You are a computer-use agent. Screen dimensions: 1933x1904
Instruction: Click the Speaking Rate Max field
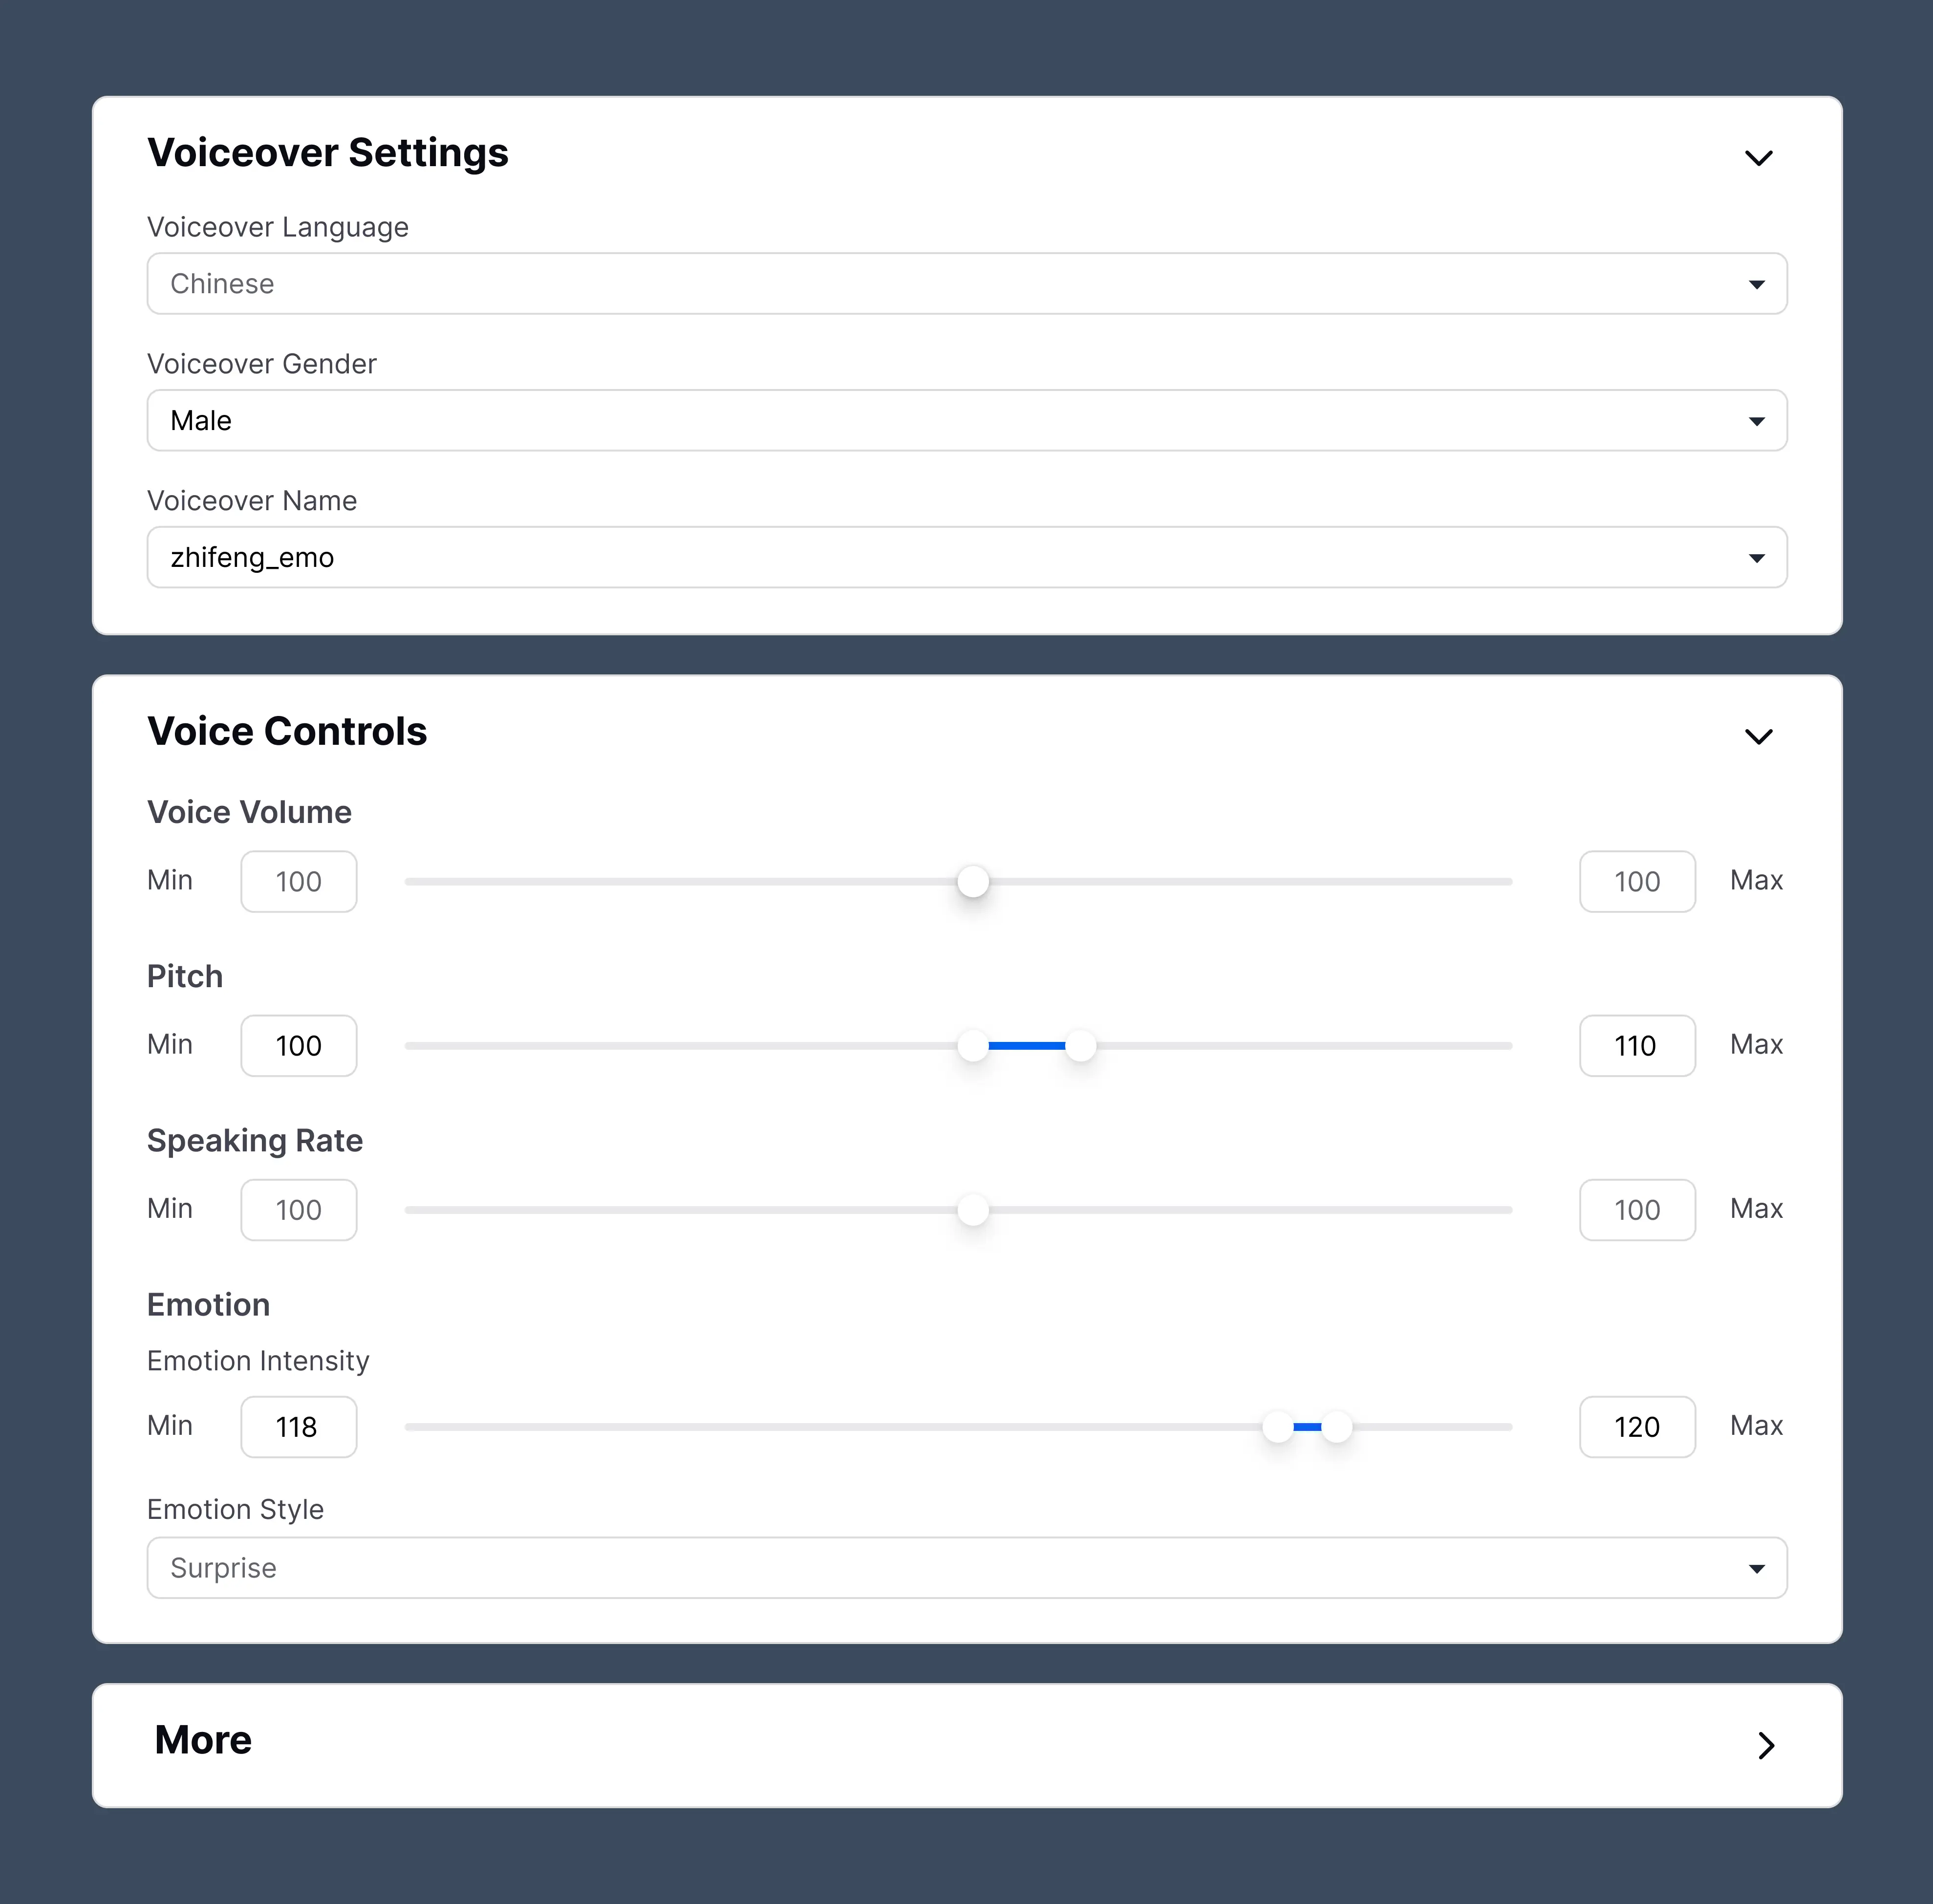[1637, 1210]
